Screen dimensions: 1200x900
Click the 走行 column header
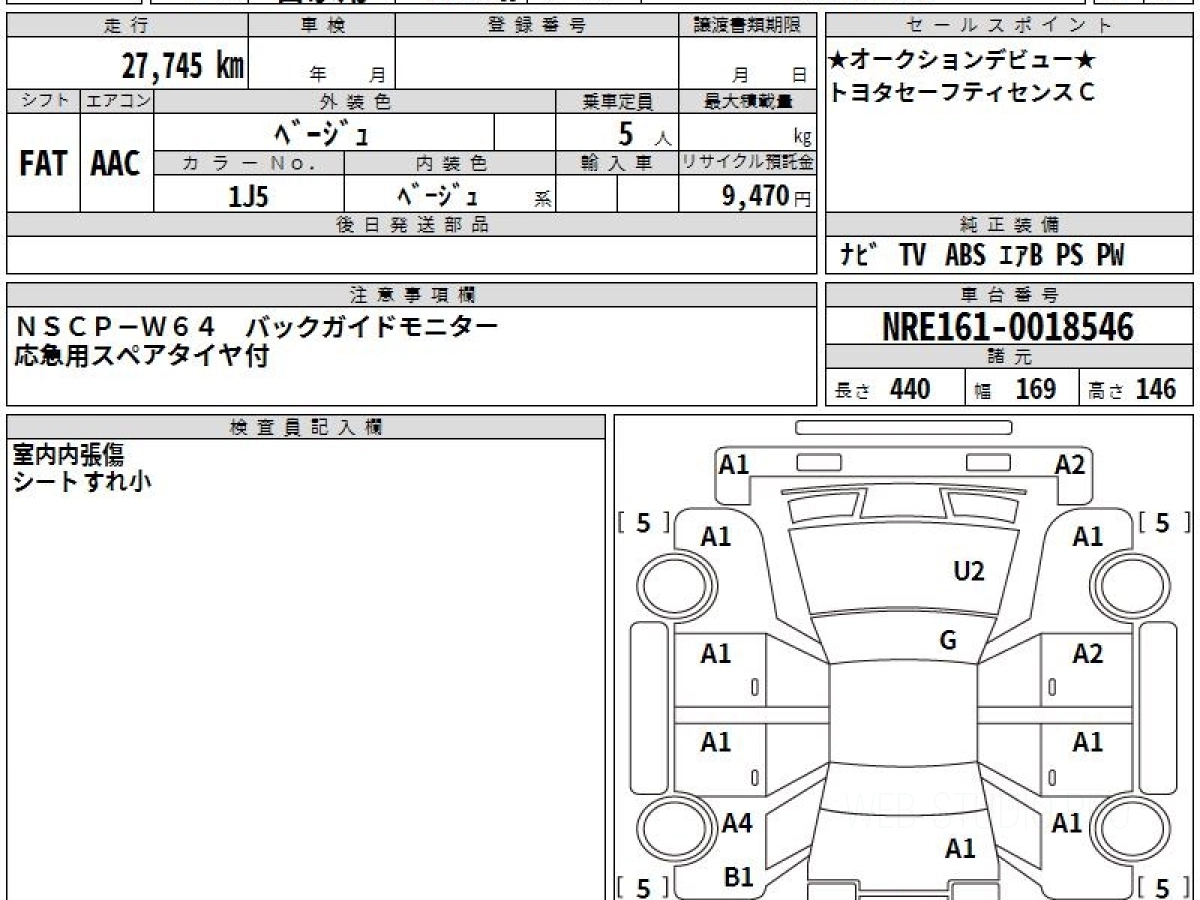tap(126, 26)
